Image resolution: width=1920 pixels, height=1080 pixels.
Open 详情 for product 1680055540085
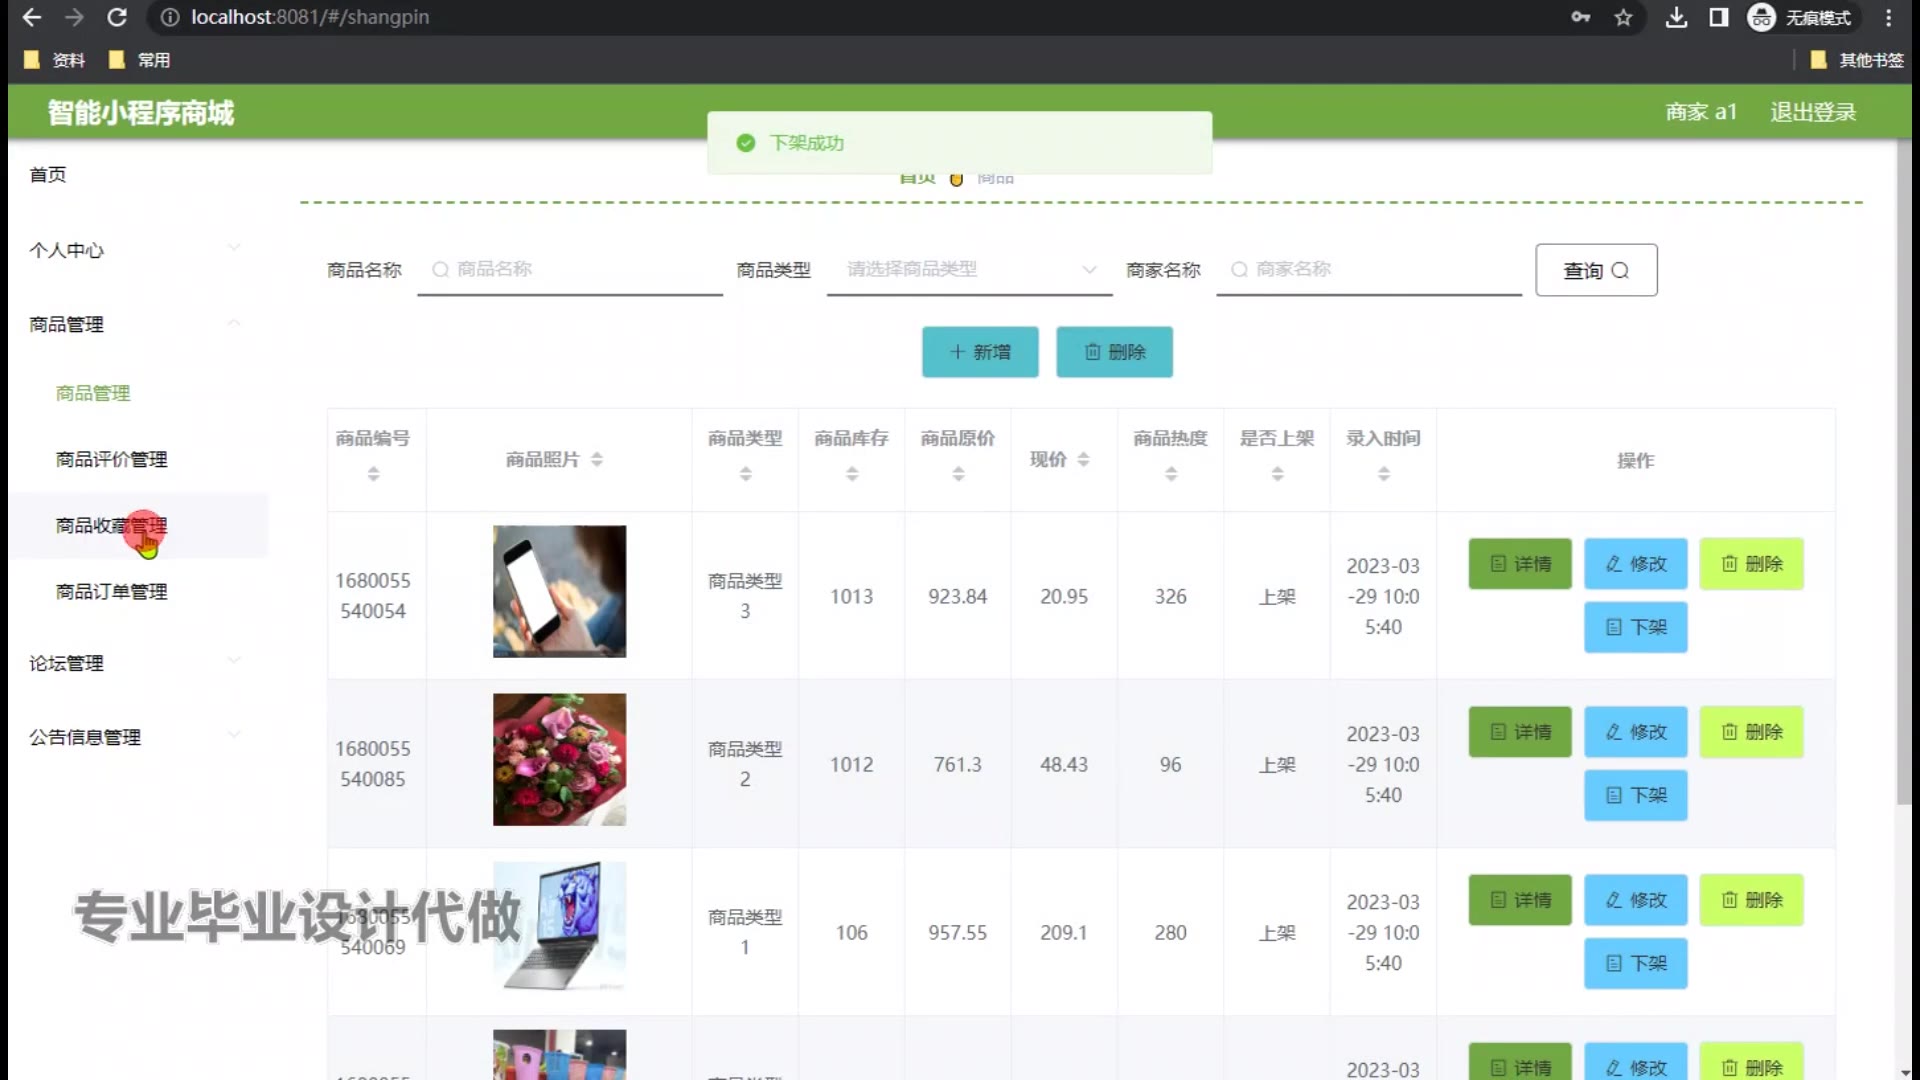click(1520, 732)
